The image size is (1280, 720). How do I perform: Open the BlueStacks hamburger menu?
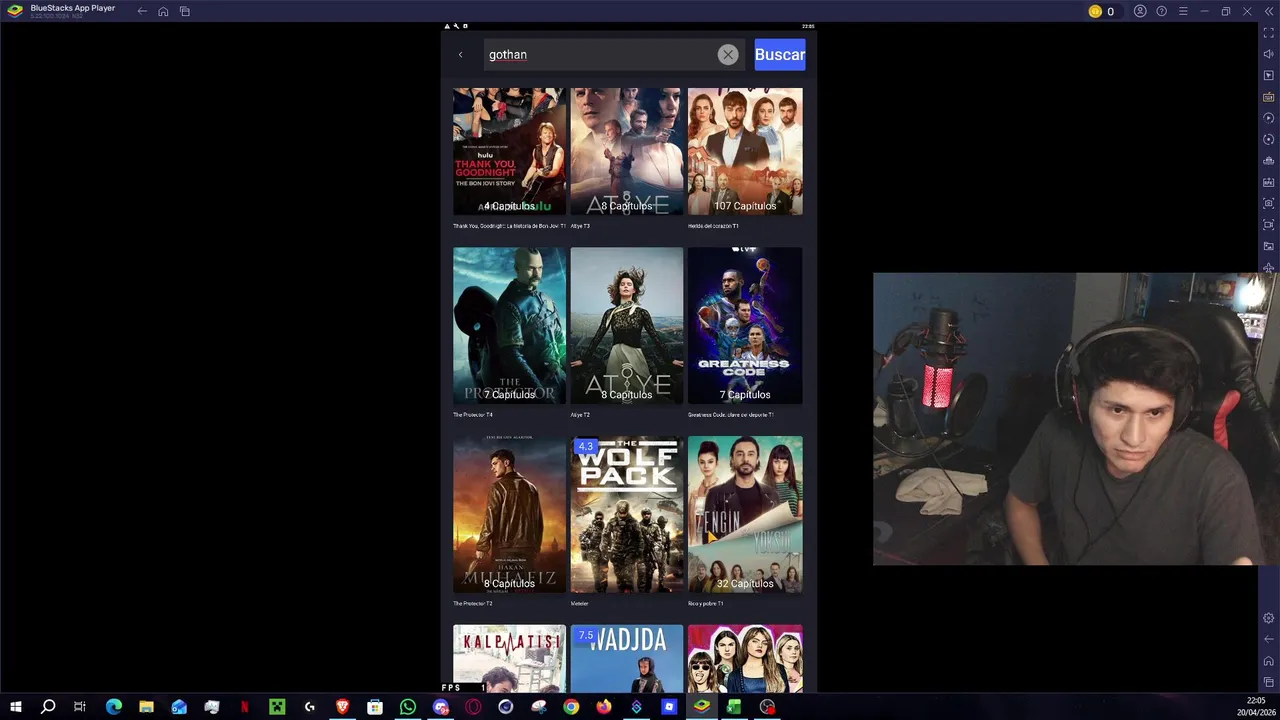tap(1183, 11)
